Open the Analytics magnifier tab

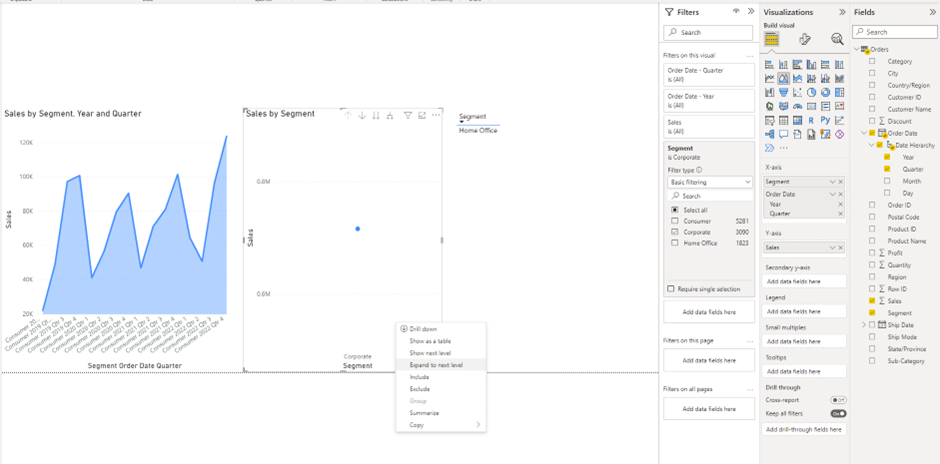pos(837,39)
